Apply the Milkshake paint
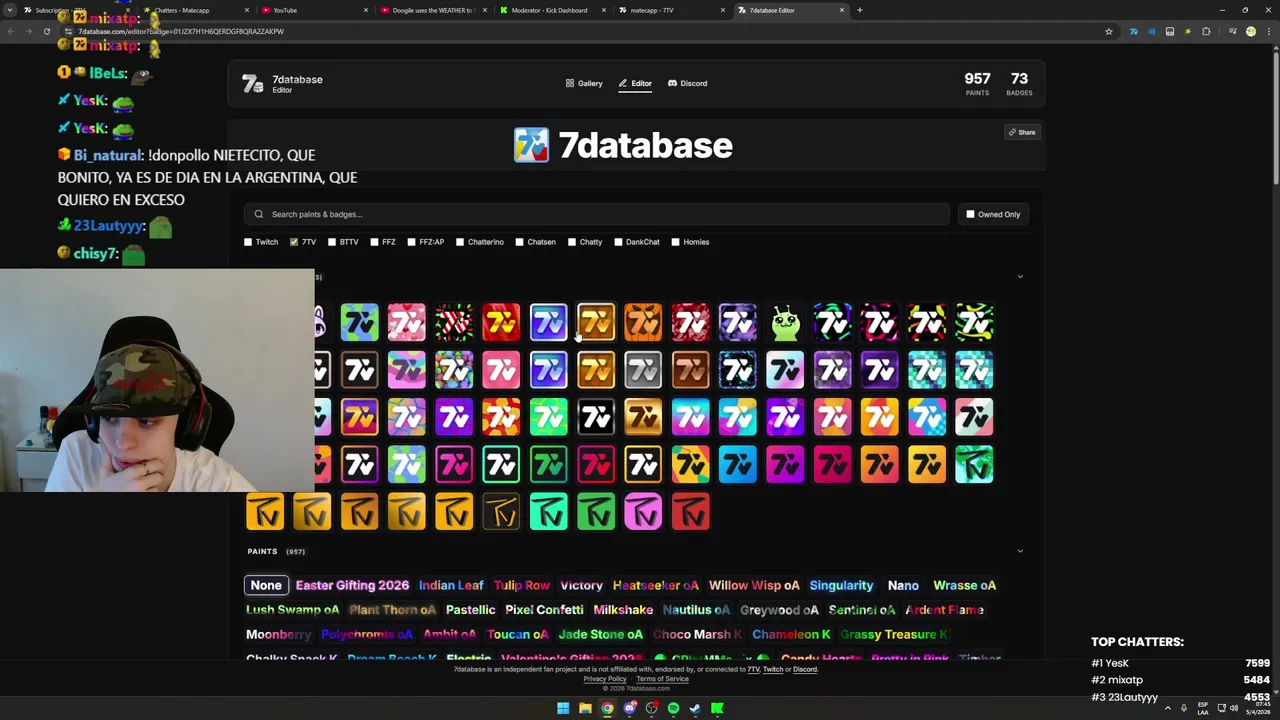Screen dimensions: 1280x720 [623, 610]
